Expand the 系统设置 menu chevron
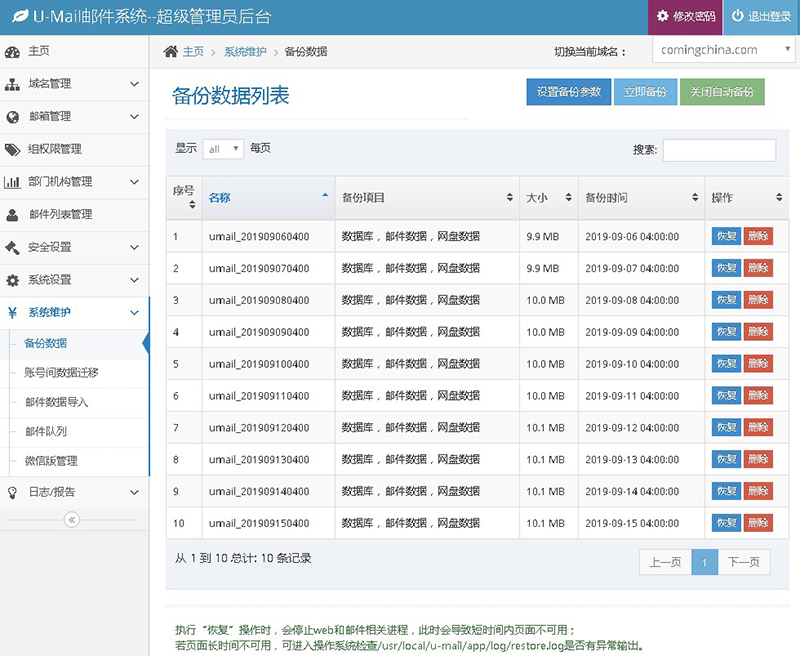 134,280
